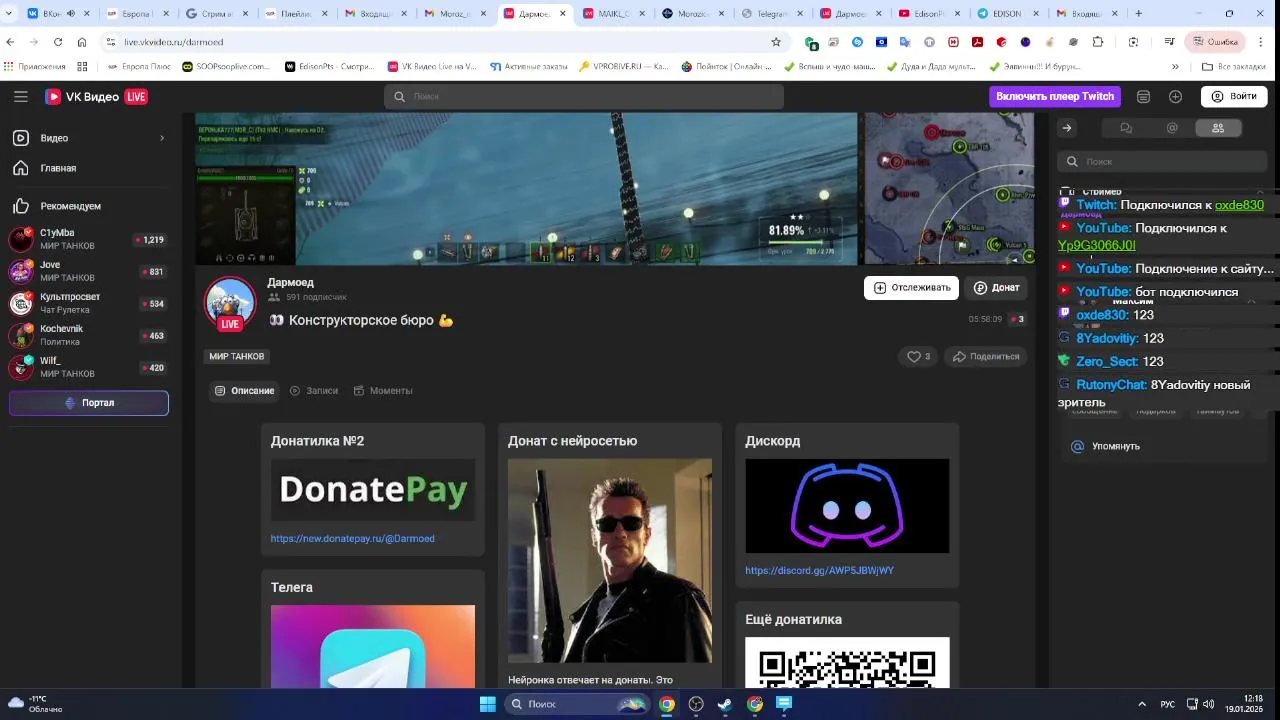Open the Портал button in sidebar
The height and width of the screenshot is (720, 1280).
click(x=89, y=403)
